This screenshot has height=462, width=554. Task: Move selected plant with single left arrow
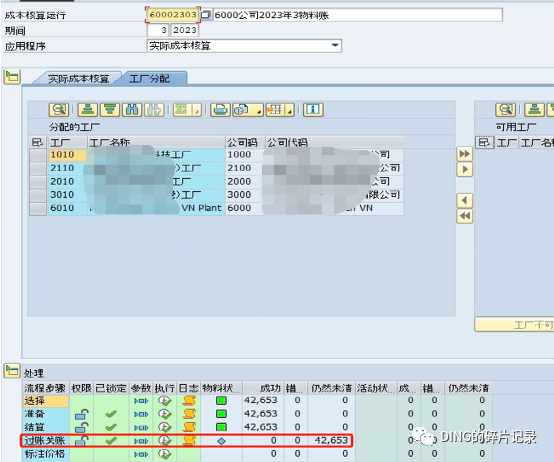pos(465,201)
